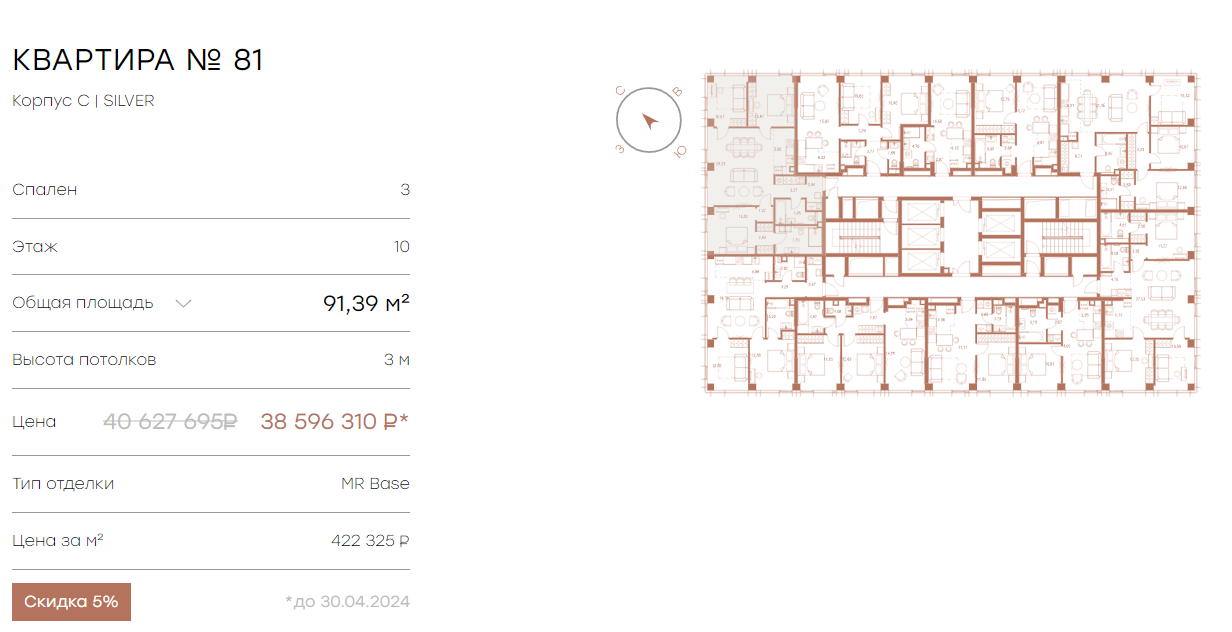Click the discounted price 38 596 310 ₽
Screen dimensions: 1232x632
pyautogui.click(x=335, y=422)
